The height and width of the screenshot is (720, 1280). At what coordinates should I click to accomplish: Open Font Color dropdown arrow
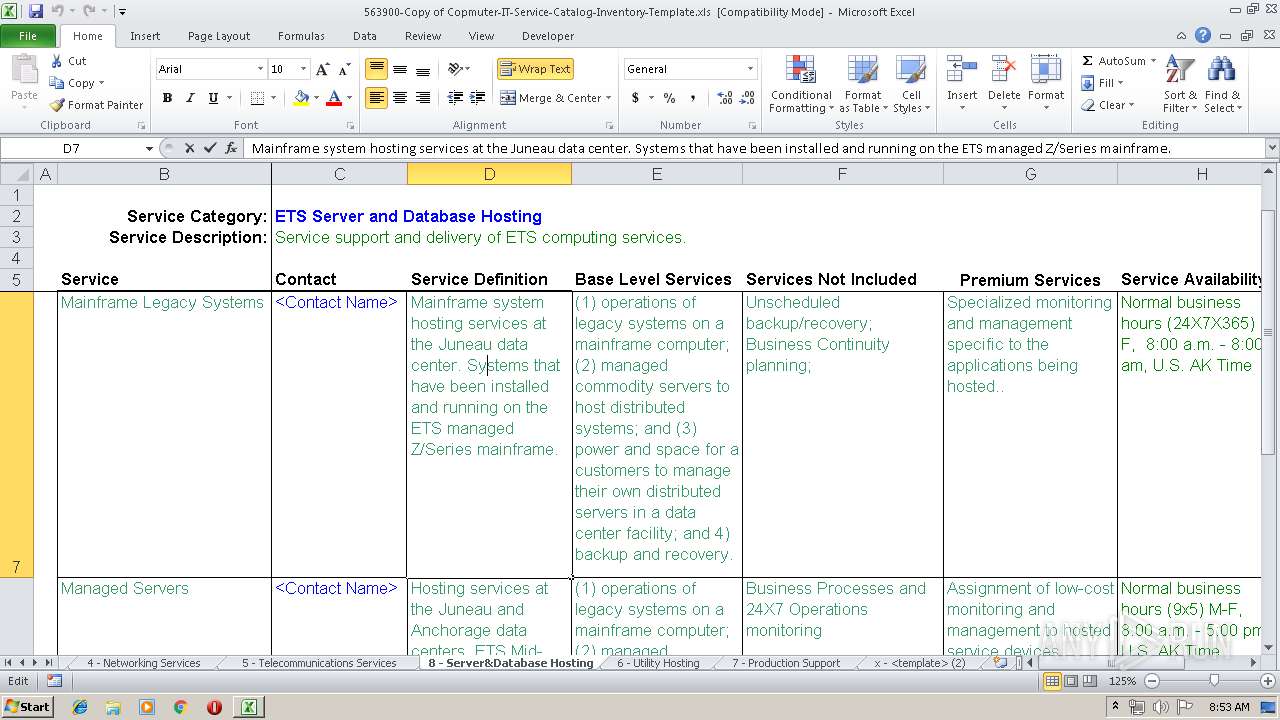tap(349, 98)
